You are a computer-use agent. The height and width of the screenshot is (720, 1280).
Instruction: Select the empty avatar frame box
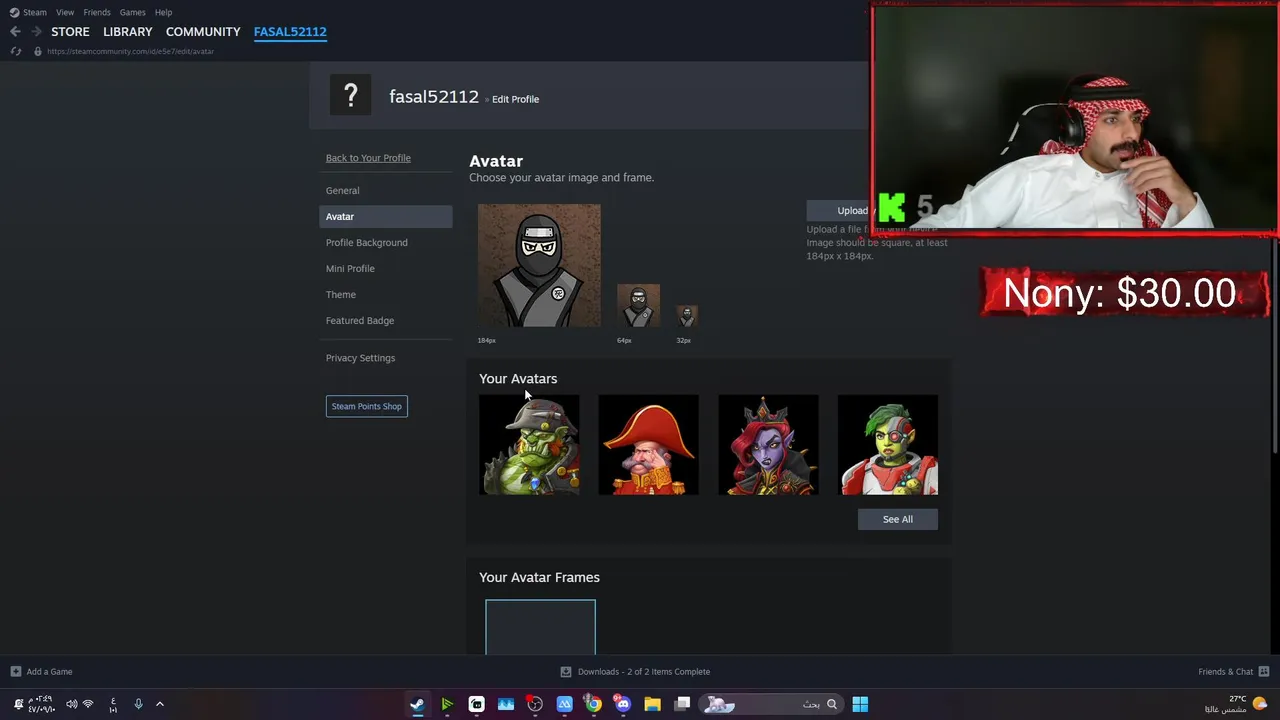pyautogui.click(x=540, y=627)
